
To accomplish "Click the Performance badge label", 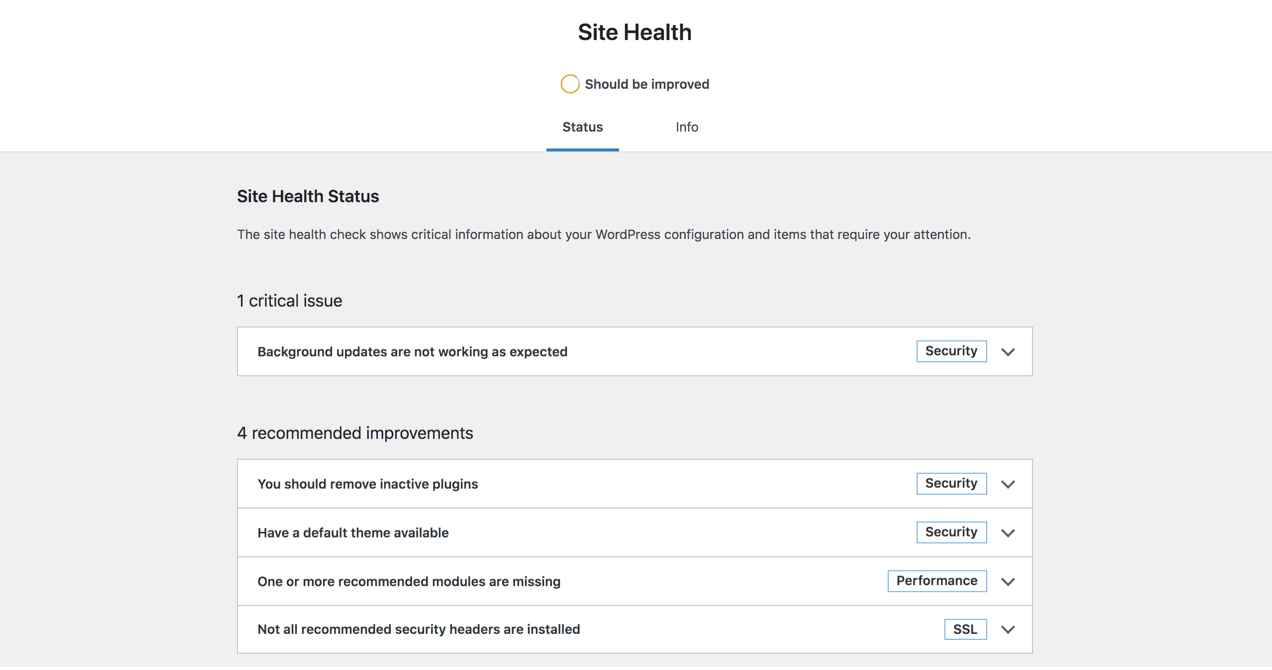I will (x=937, y=581).
